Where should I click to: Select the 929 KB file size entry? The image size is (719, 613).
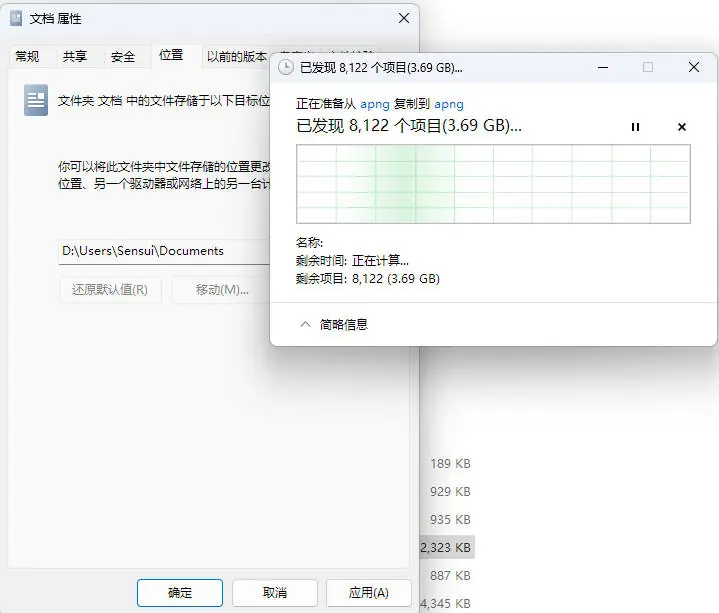point(450,492)
